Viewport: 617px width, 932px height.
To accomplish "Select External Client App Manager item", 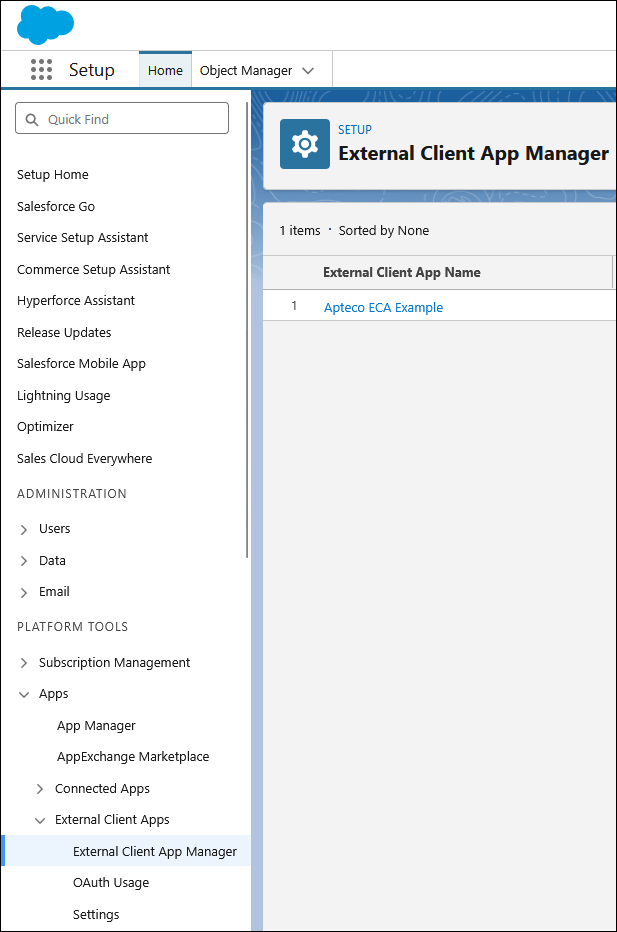I will tap(126, 851).
